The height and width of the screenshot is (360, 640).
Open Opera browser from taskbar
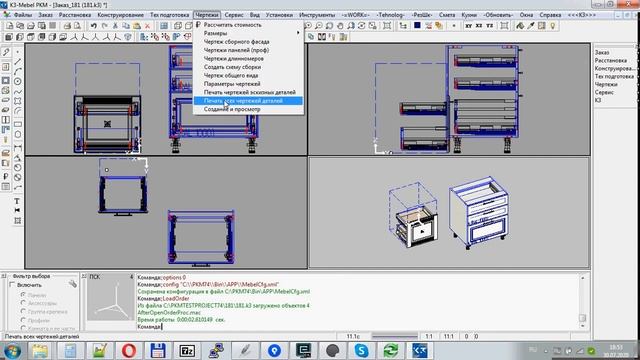point(129,351)
